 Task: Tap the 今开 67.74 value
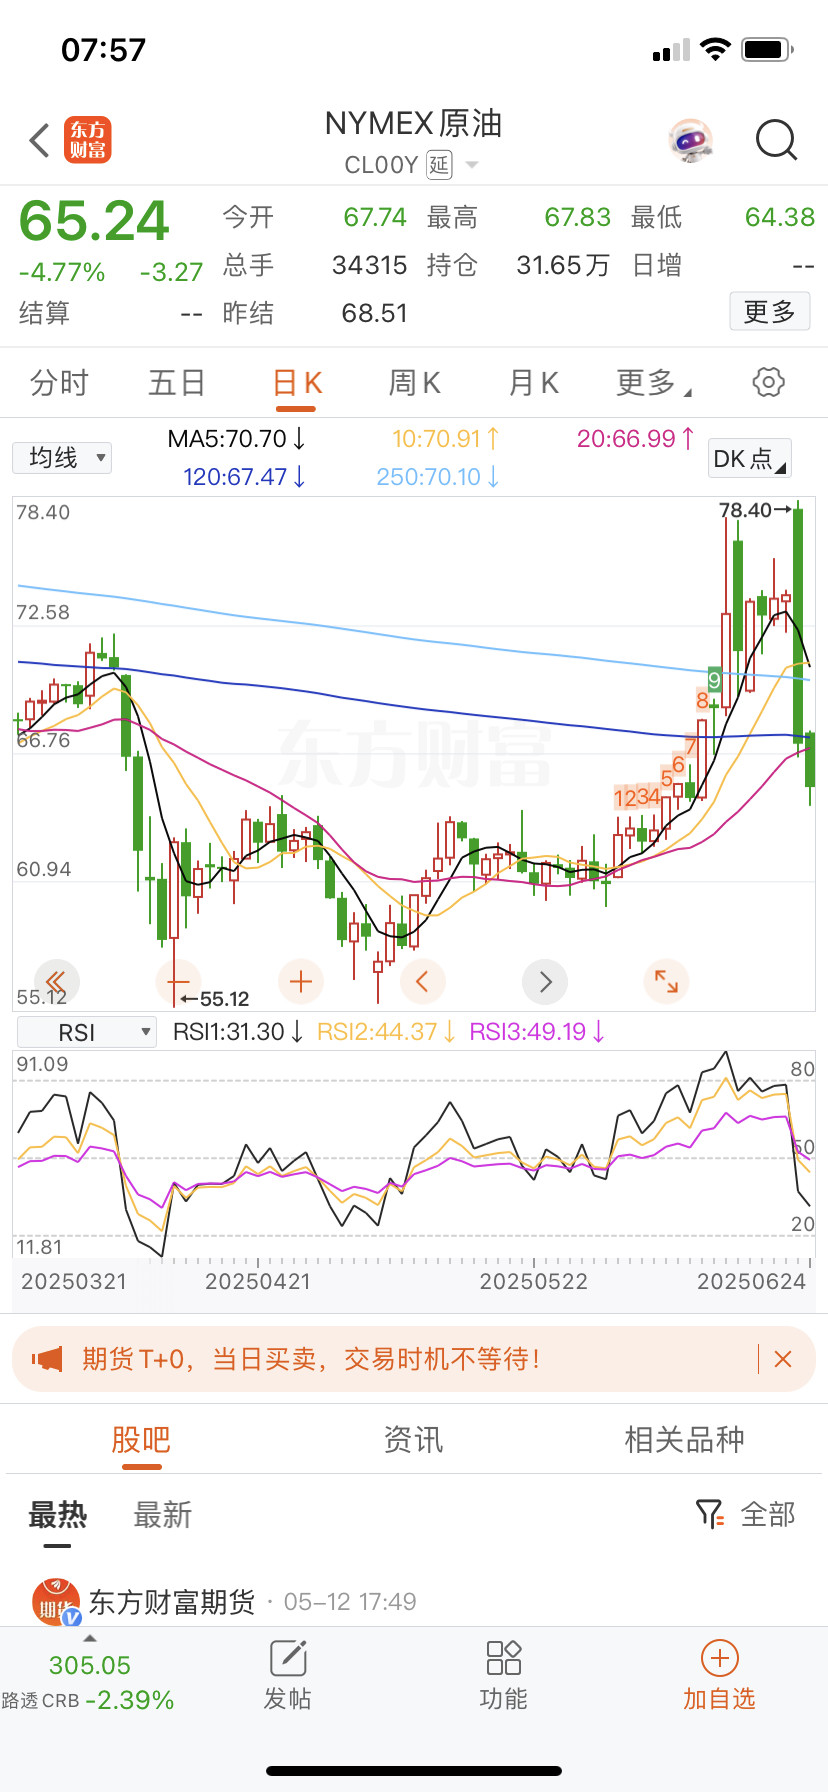pos(375,217)
